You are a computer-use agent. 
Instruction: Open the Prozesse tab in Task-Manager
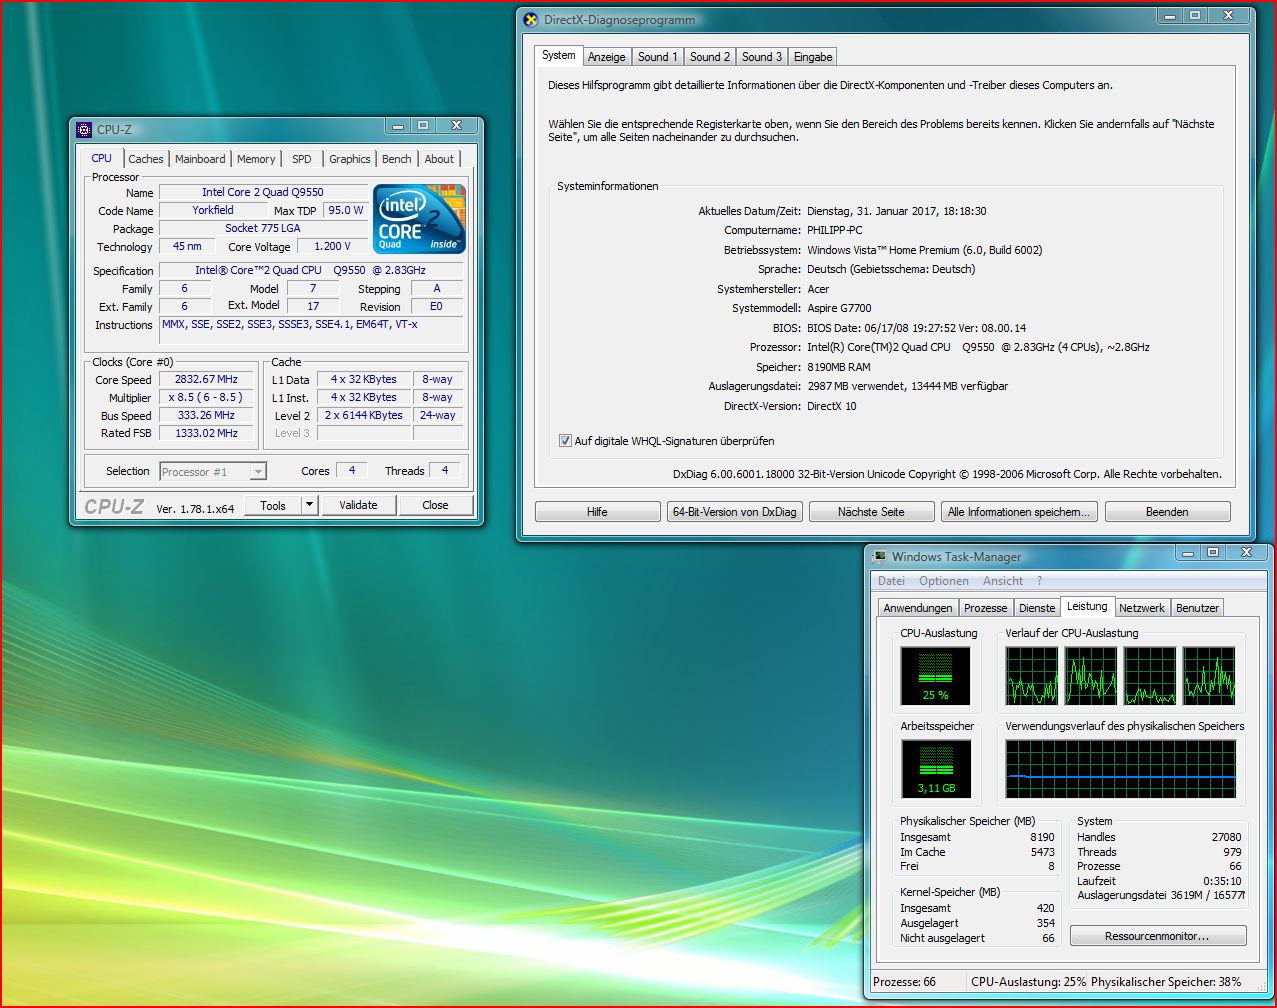(986, 608)
